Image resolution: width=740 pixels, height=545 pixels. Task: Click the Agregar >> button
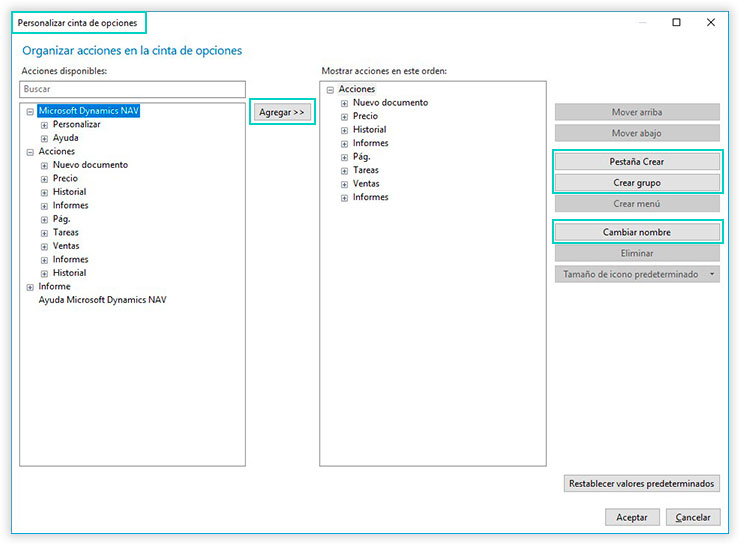tap(281, 112)
